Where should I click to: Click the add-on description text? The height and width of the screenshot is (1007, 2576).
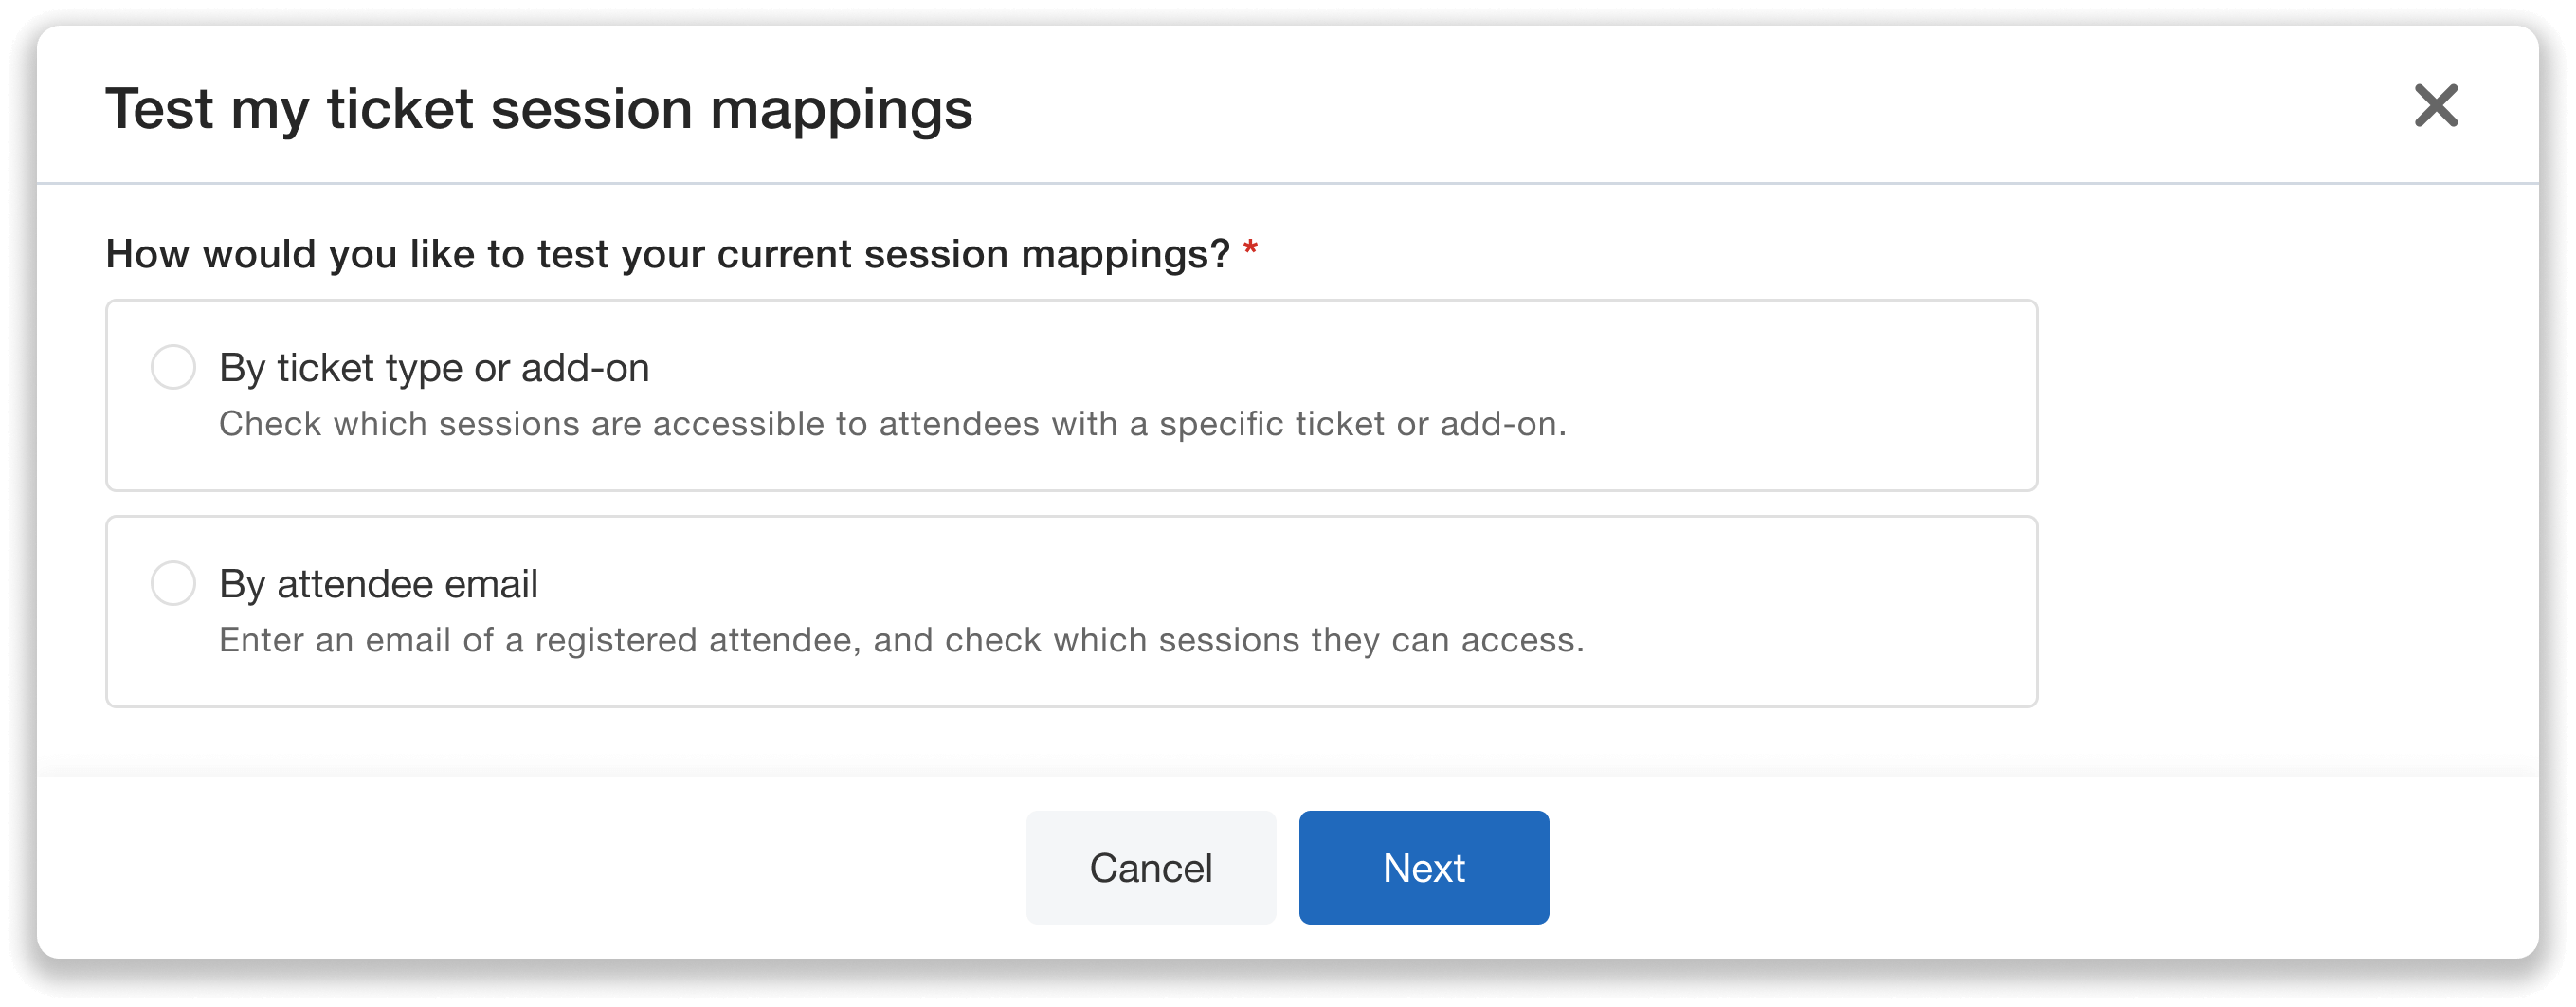894,423
